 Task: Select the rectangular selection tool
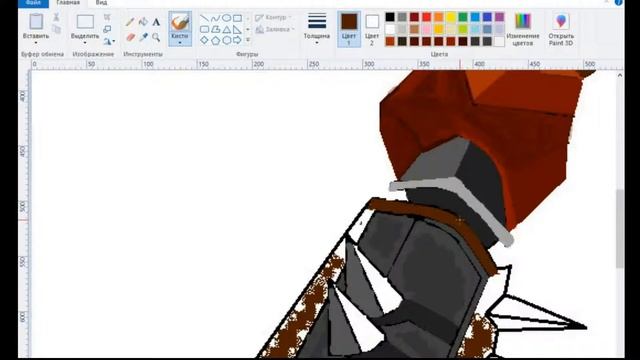point(85,21)
